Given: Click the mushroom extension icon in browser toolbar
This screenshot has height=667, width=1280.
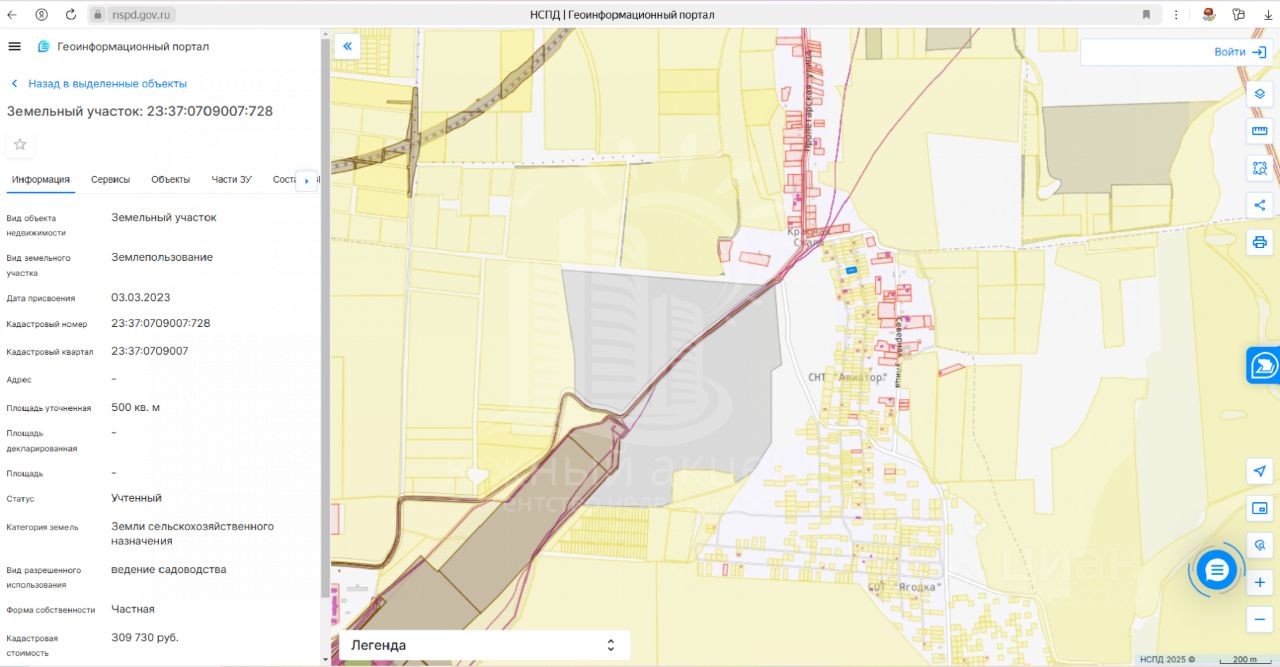Looking at the screenshot, I should pos(1209,15).
